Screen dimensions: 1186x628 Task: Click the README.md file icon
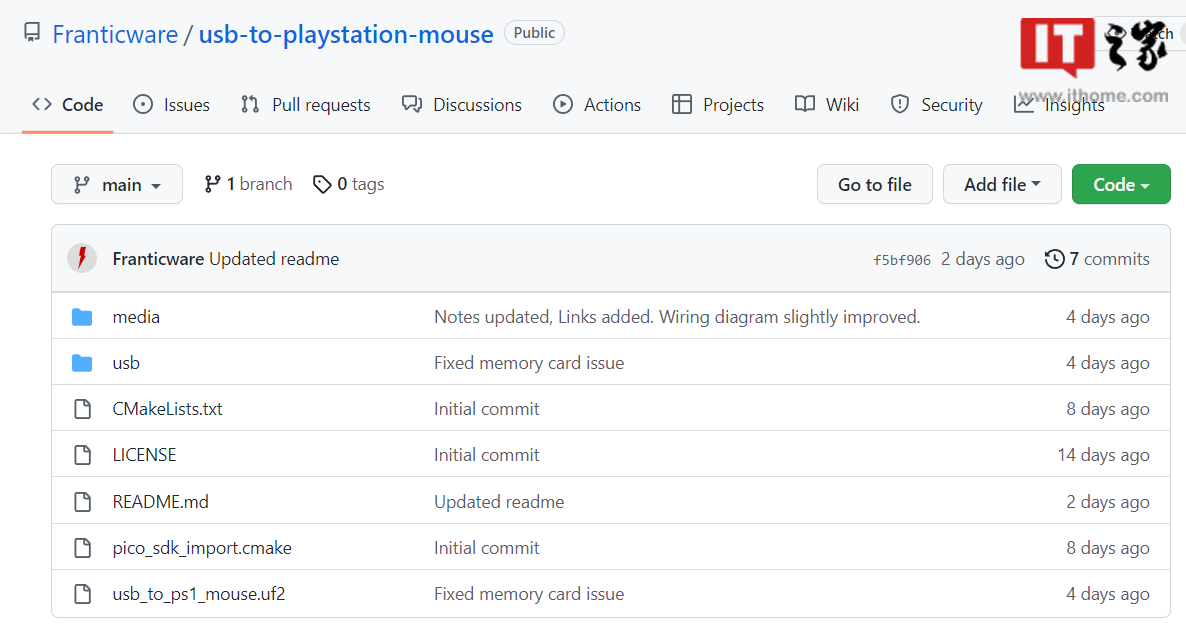[x=82, y=502]
